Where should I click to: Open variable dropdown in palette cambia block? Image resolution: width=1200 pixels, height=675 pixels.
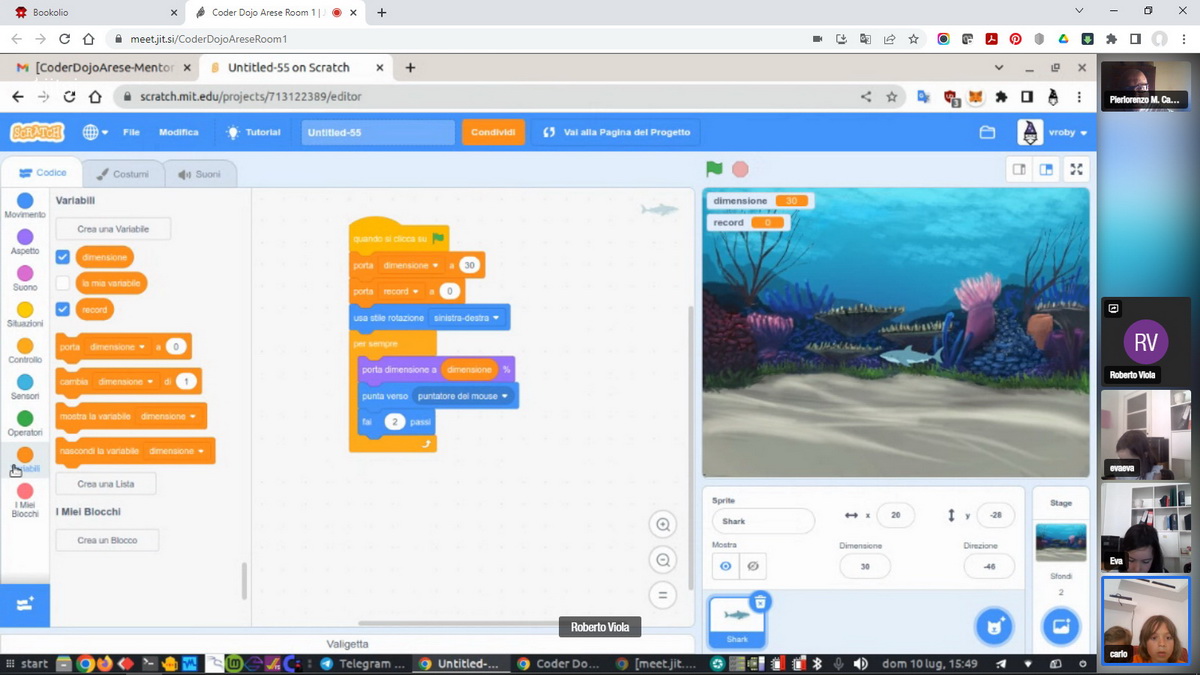tap(126, 382)
